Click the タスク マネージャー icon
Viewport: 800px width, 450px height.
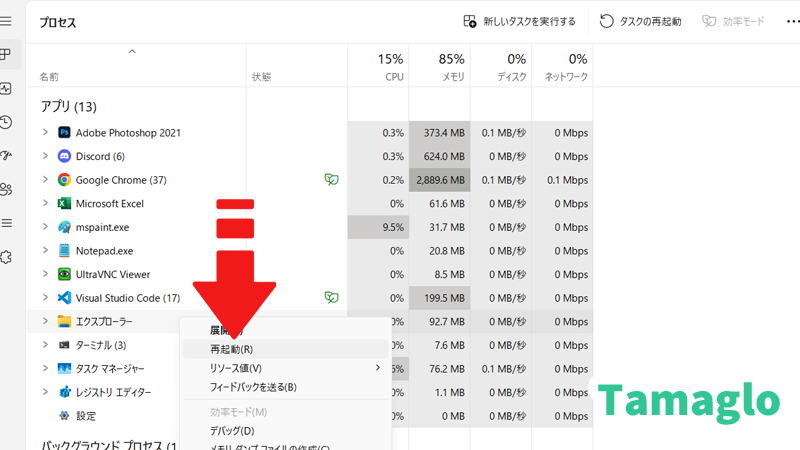(x=64, y=368)
